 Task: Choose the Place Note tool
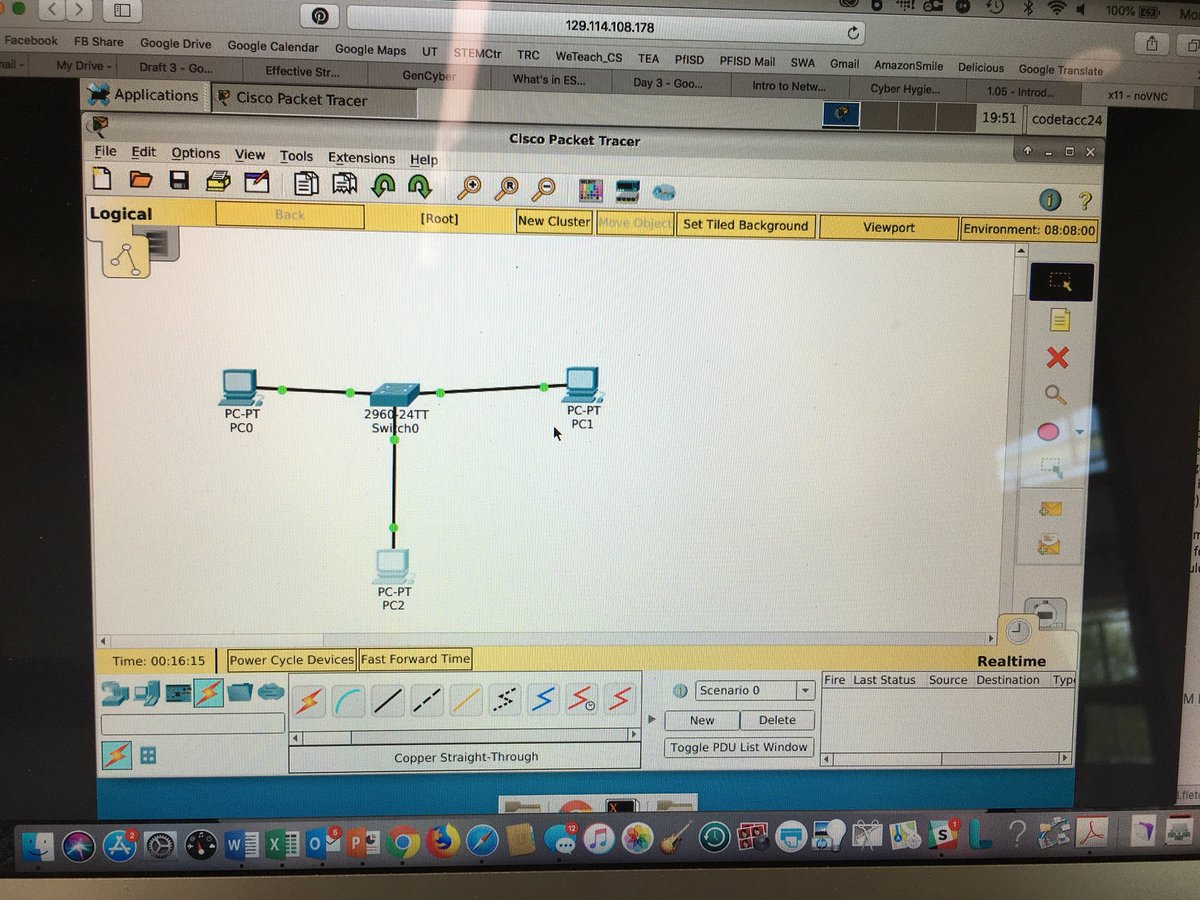(x=1059, y=320)
